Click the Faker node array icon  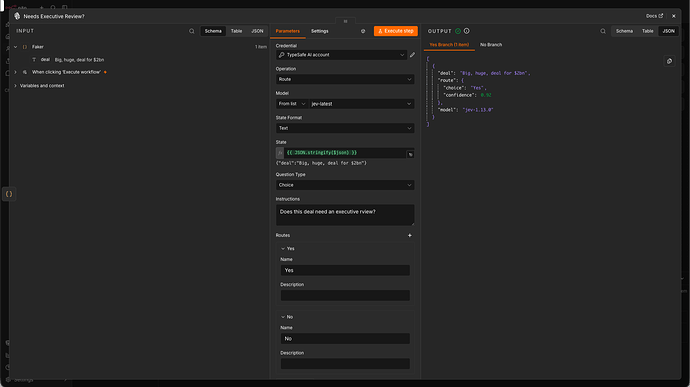(25, 47)
